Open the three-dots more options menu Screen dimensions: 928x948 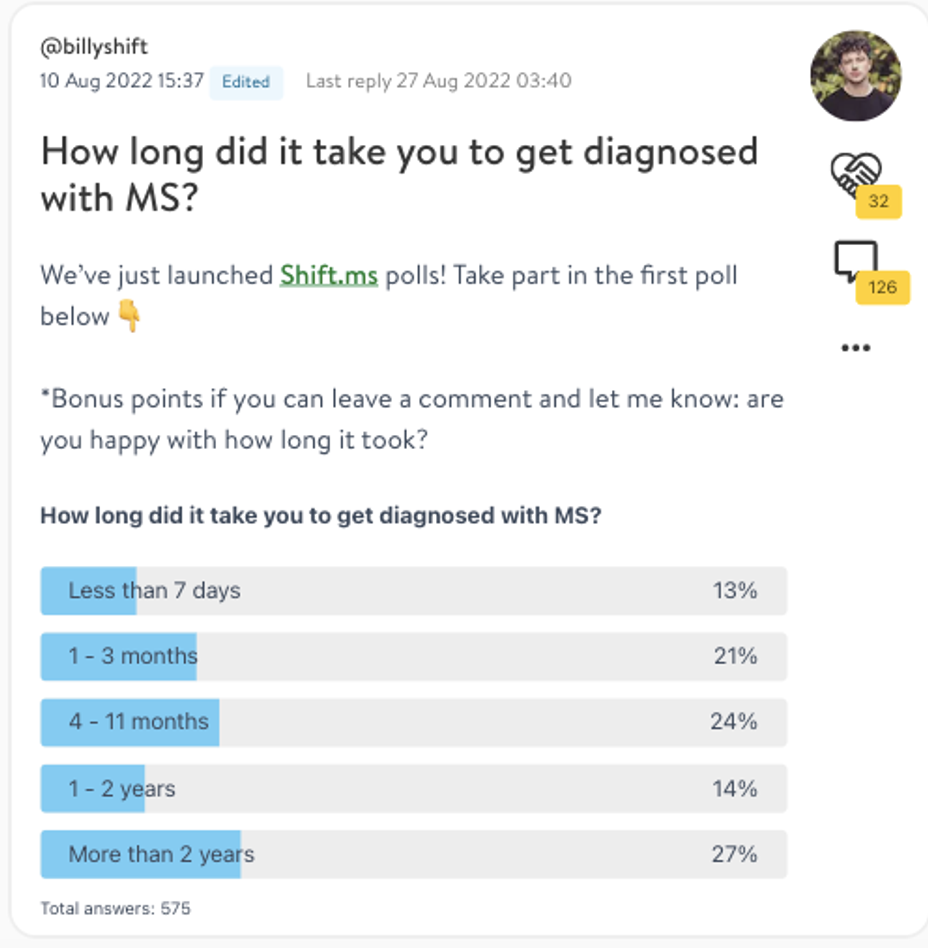(855, 348)
